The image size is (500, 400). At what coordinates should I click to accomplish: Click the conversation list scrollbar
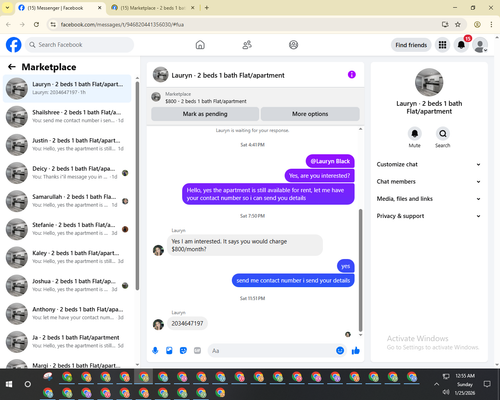coord(137,185)
